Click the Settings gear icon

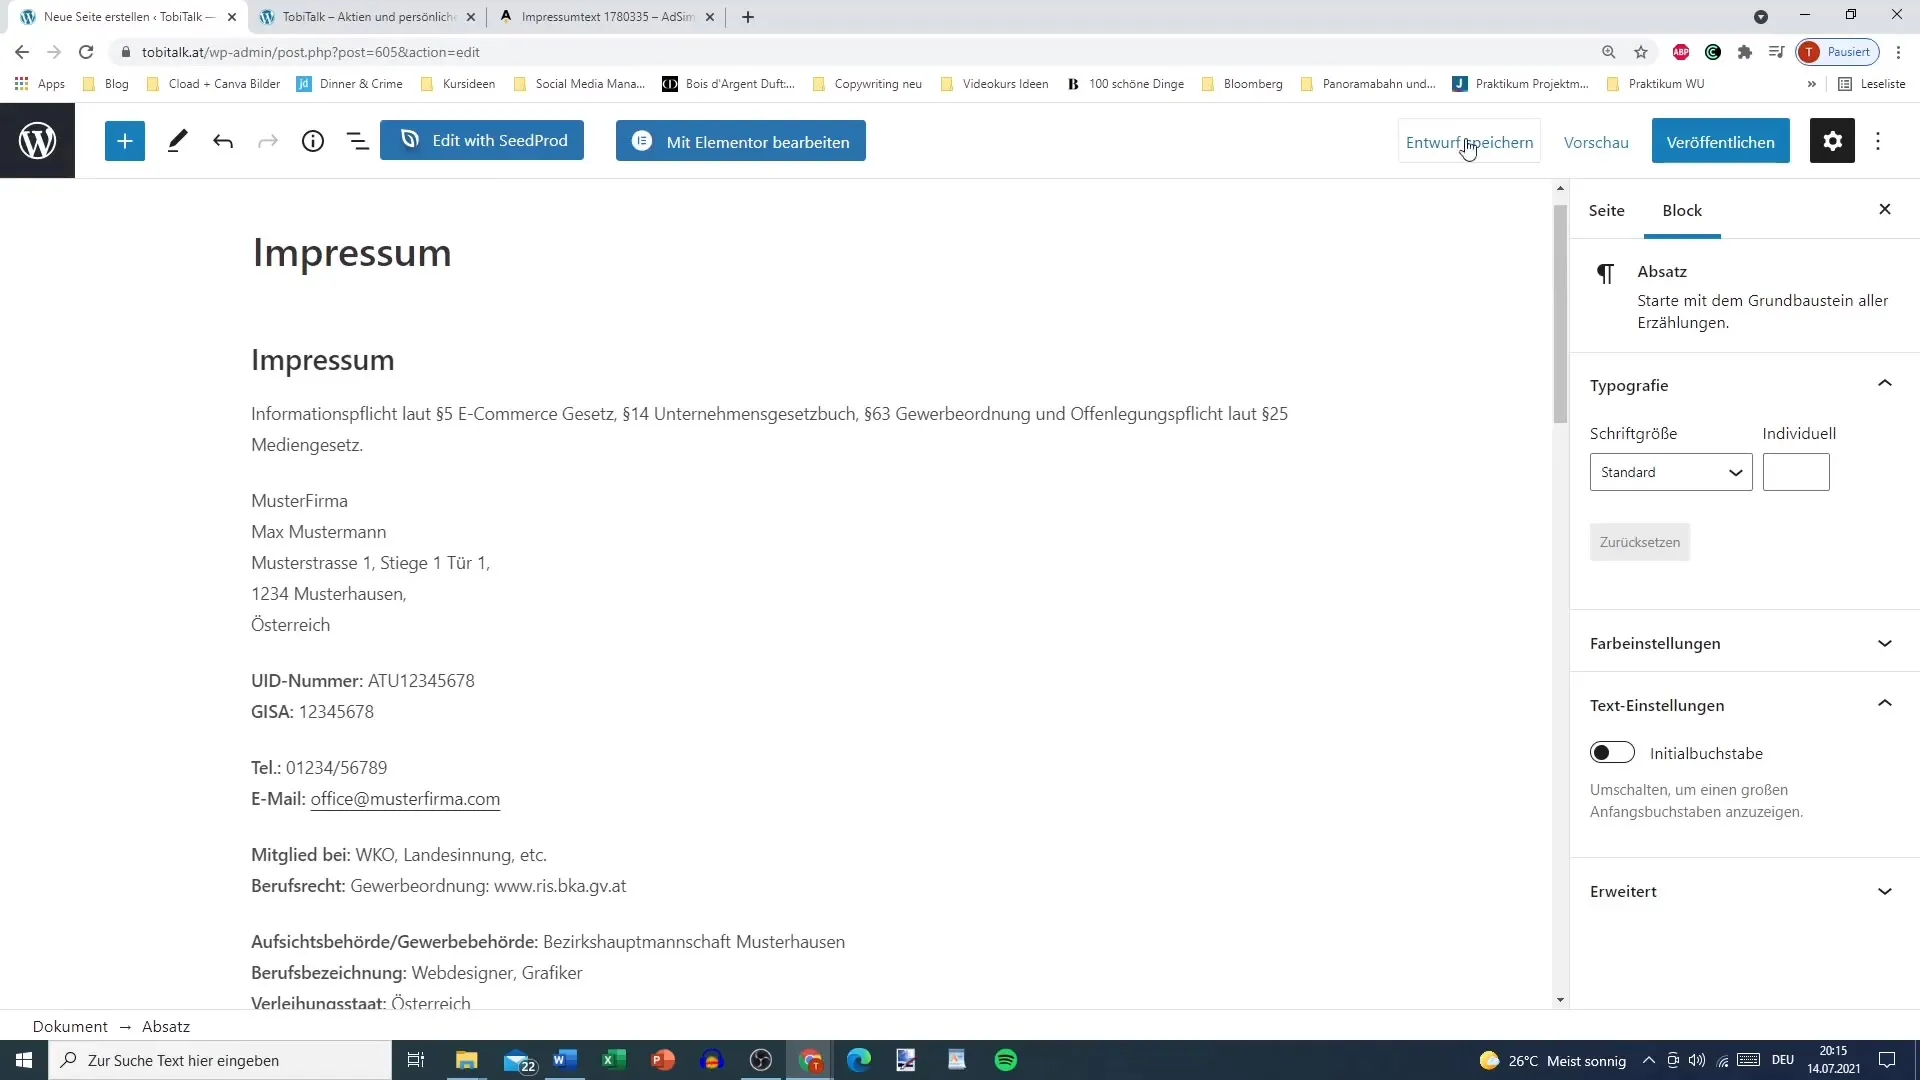(1833, 141)
